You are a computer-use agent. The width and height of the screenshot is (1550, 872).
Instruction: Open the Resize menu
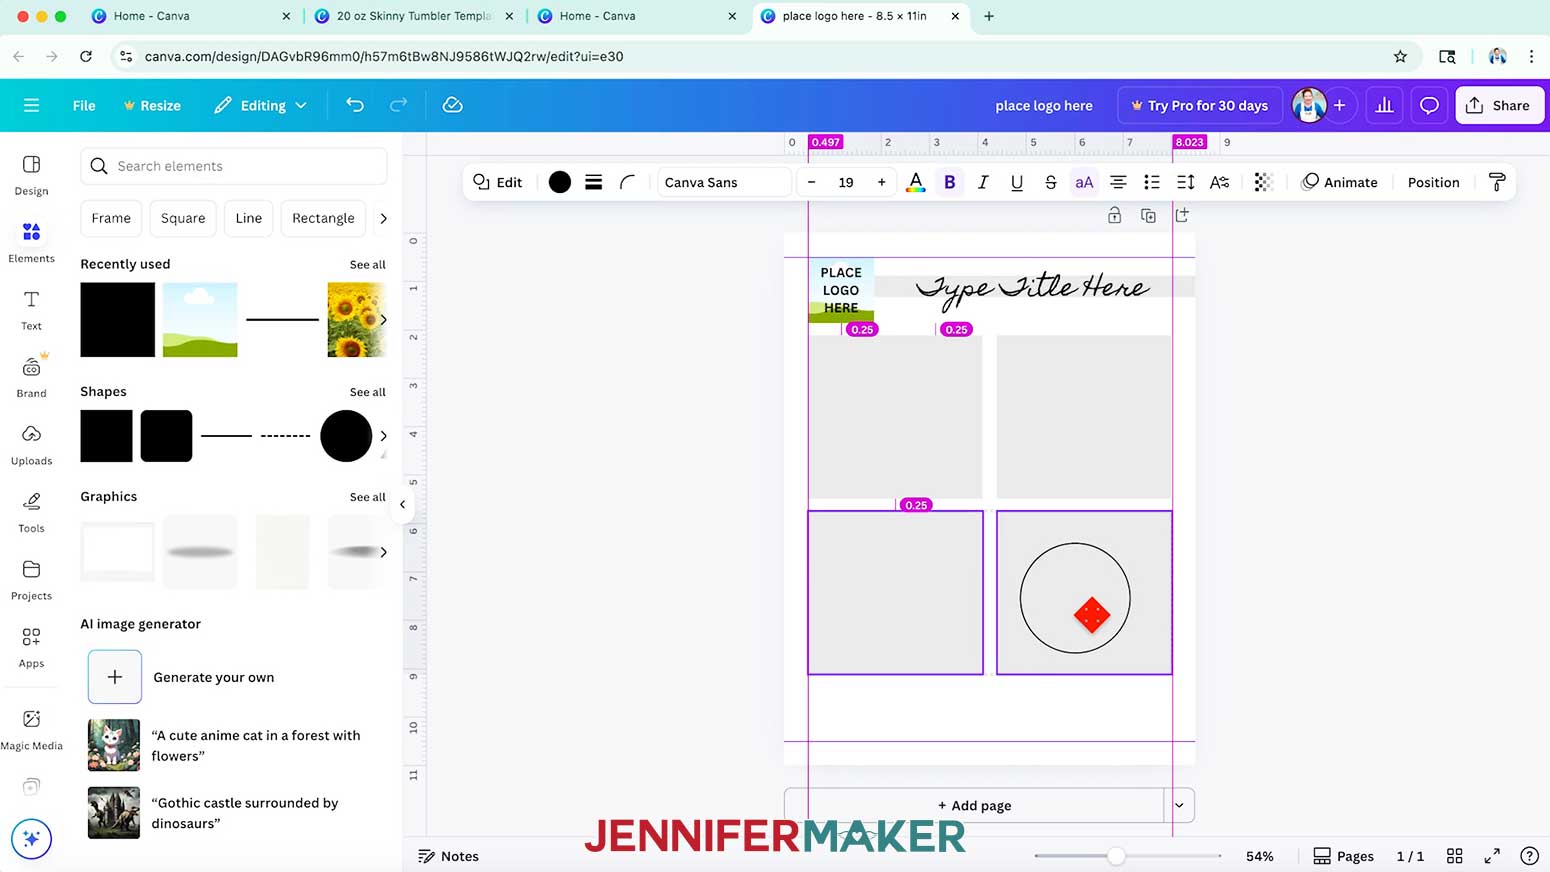(152, 105)
